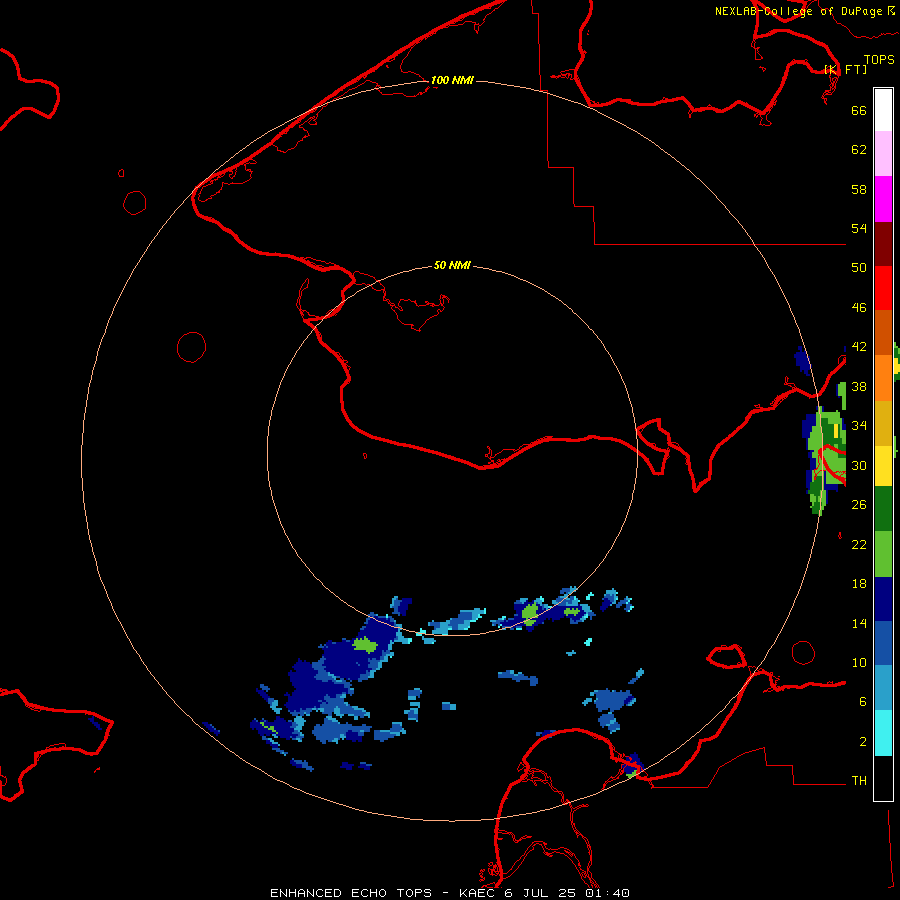Click the legend value 54

(x=859, y=228)
